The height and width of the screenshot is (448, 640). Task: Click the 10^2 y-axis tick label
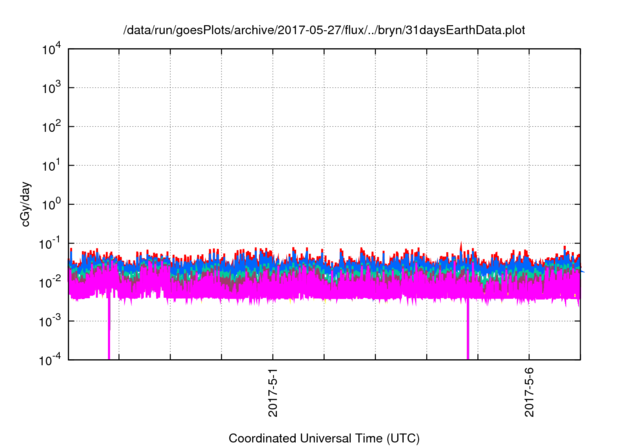(51, 127)
